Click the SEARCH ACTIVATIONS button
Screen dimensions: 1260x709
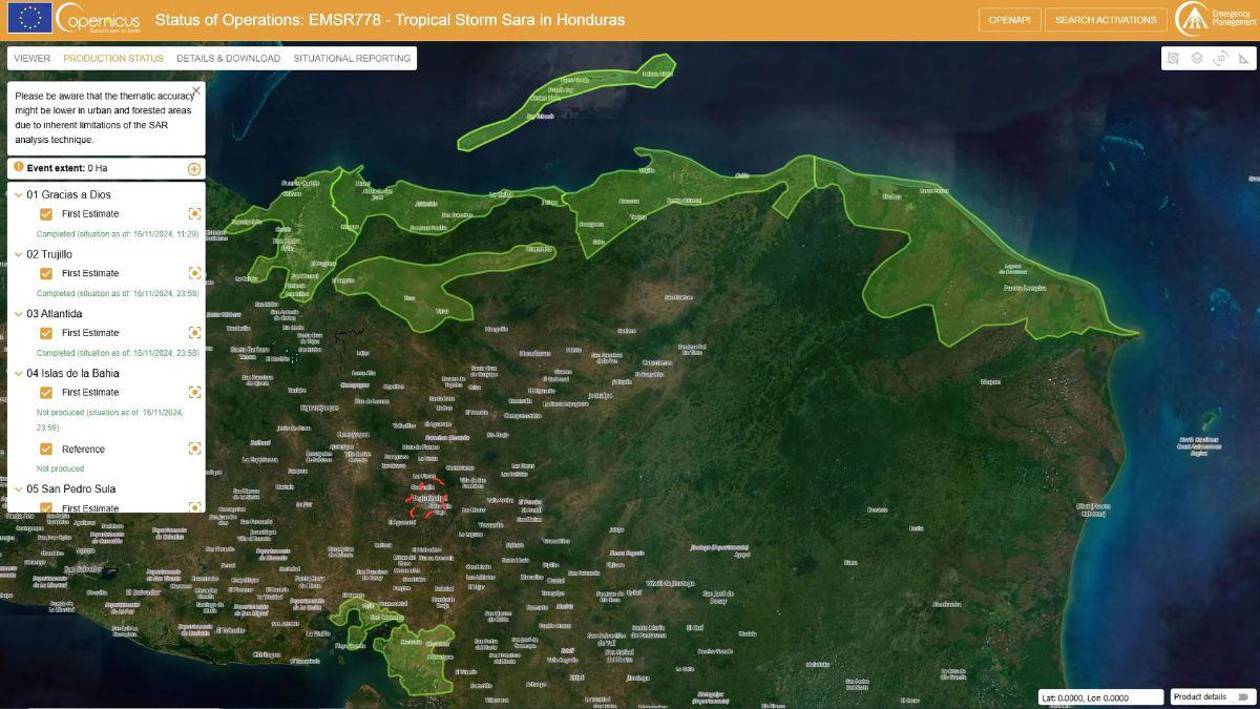1106,18
